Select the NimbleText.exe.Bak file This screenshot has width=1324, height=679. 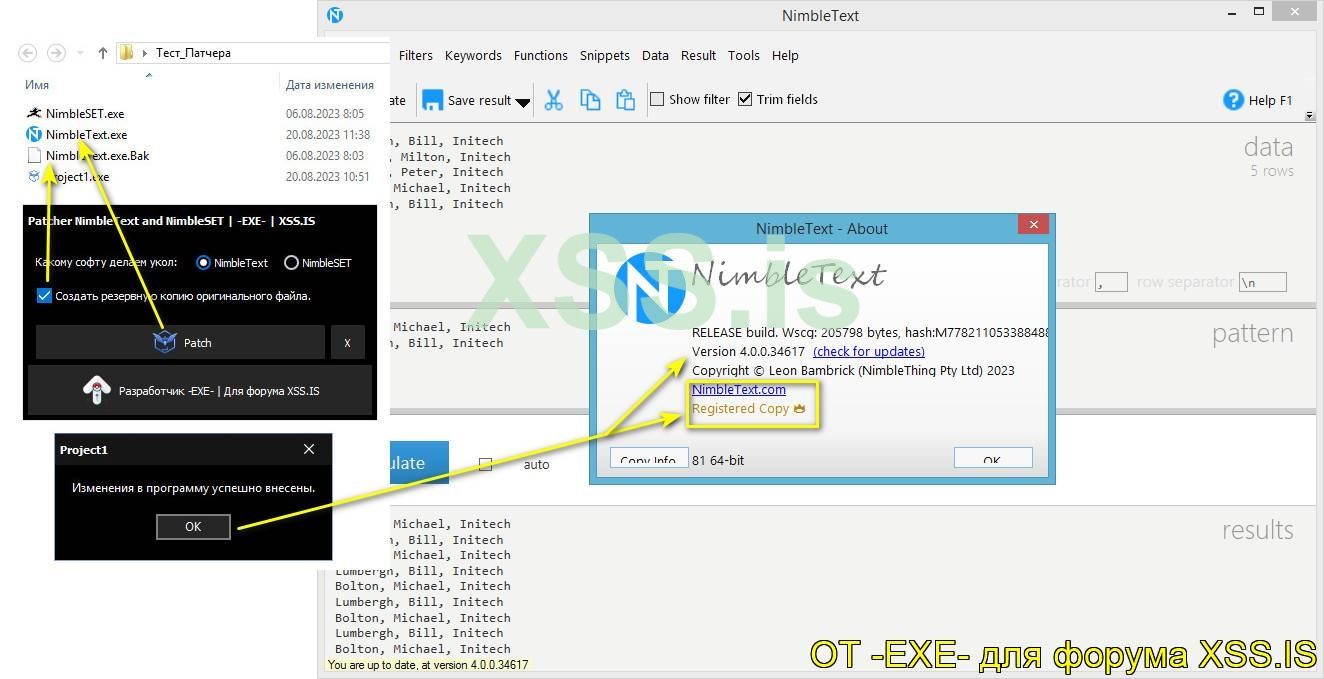point(97,155)
